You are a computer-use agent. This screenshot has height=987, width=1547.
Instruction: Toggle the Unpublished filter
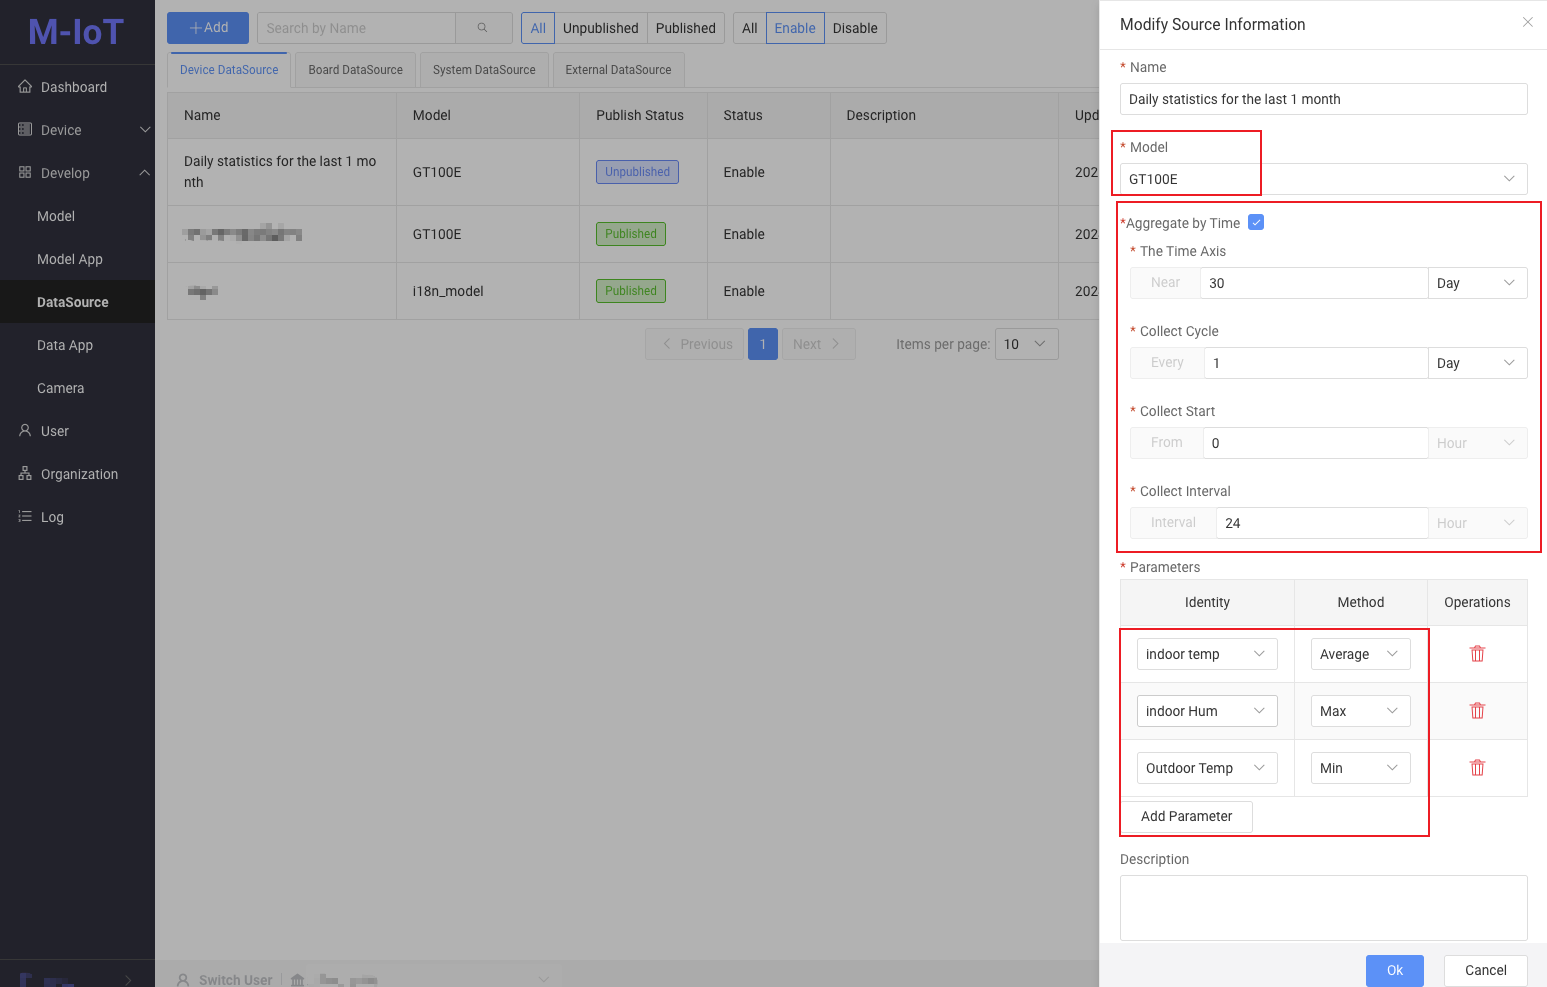pyautogui.click(x=600, y=28)
